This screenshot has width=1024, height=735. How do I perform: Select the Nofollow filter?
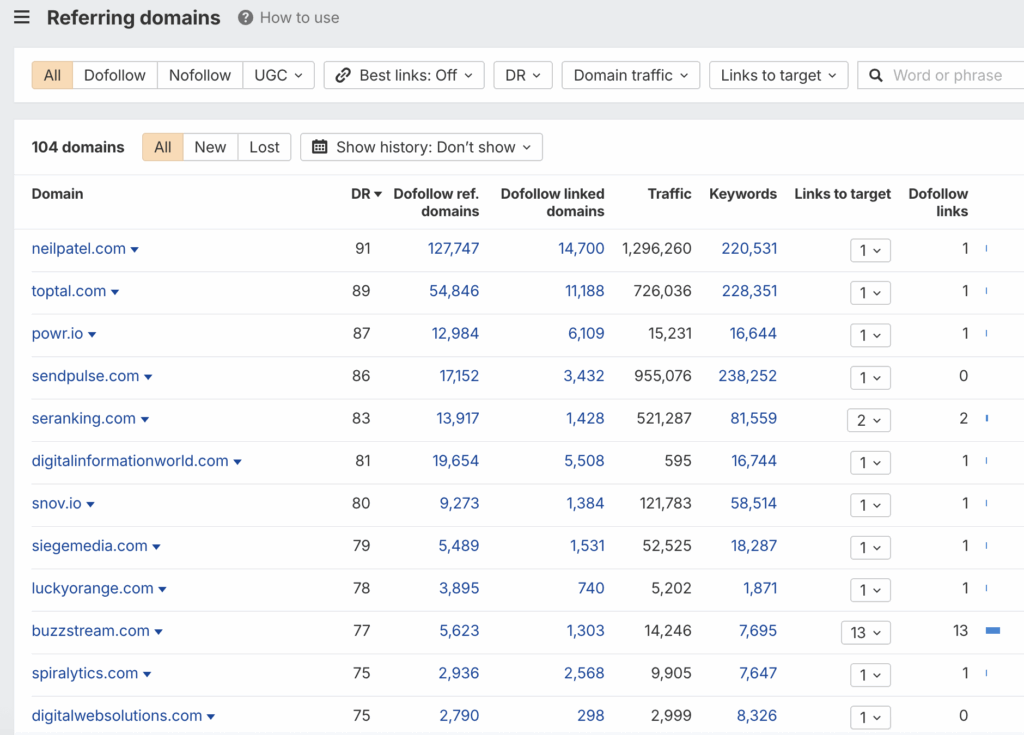click(199, 75)
